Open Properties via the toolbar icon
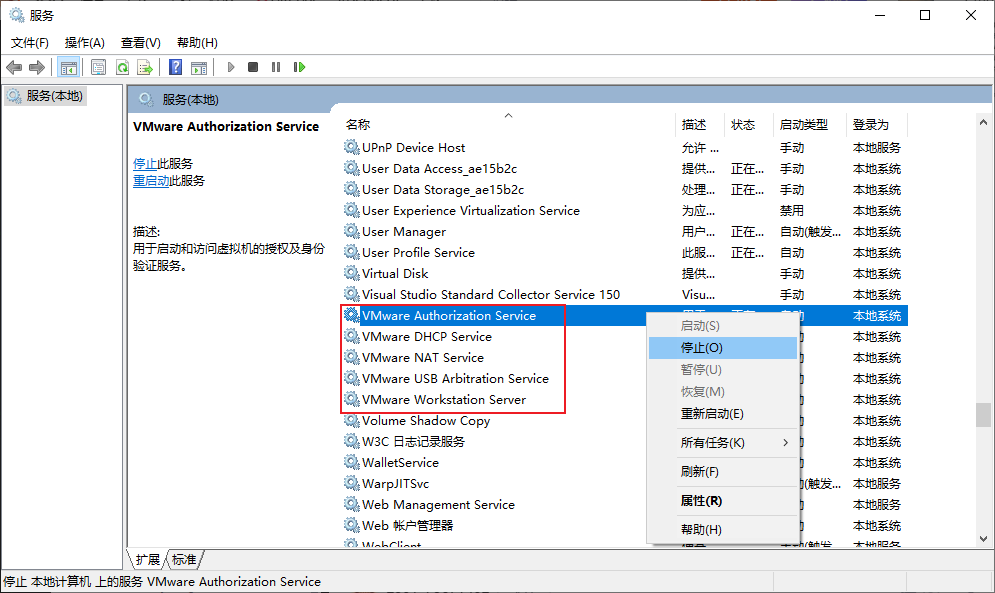The height and width of the screenshot is (593, 995). point(98,67)
